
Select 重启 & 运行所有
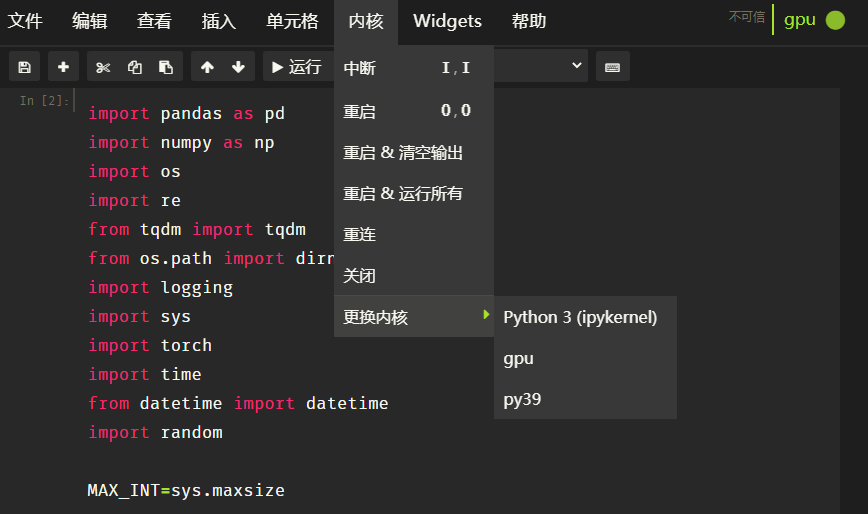pyautogui.click(x=414, y=194)
